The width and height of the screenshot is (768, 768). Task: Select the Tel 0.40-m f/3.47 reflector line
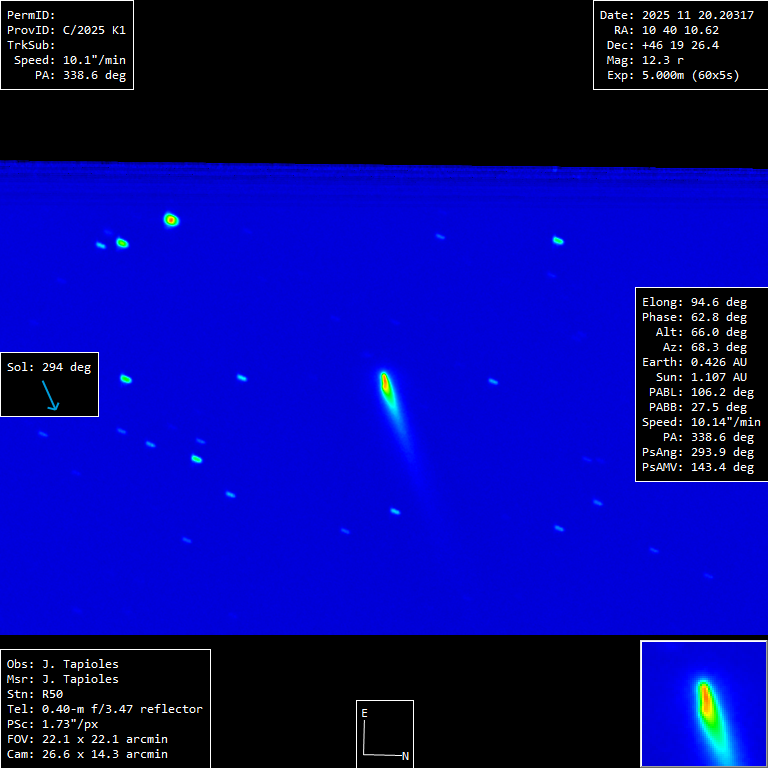(104, 709)
